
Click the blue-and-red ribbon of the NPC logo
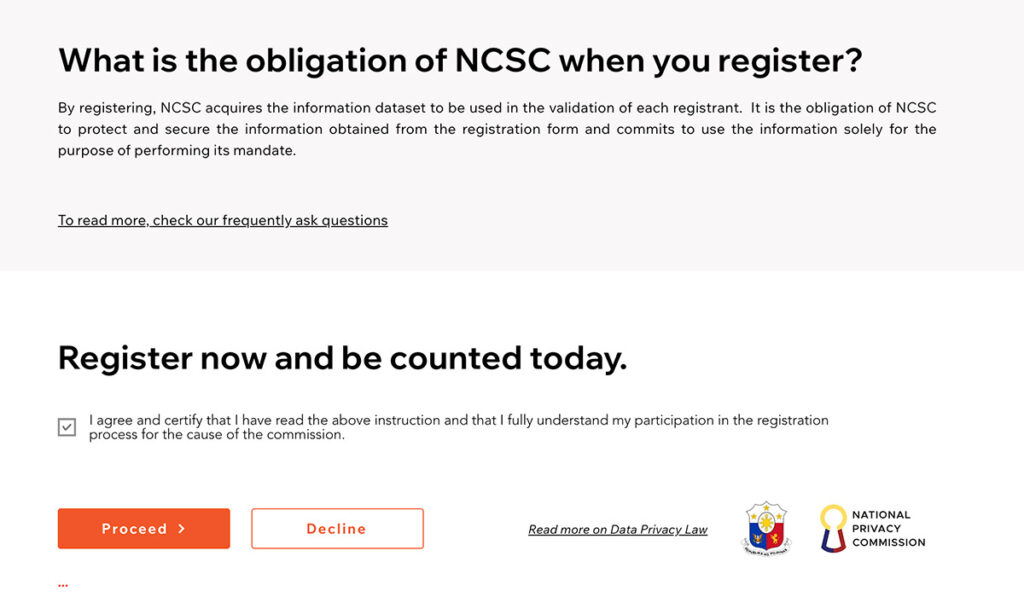click(833, 543)
